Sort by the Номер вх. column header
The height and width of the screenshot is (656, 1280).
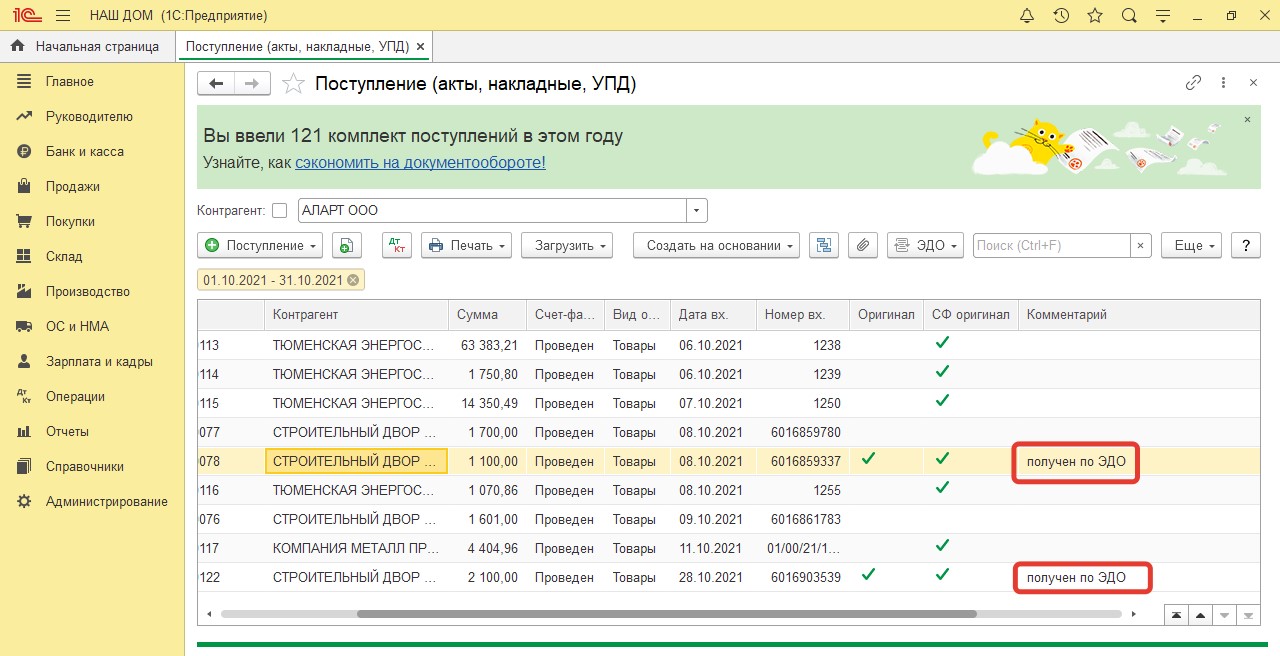click(803, 314)
